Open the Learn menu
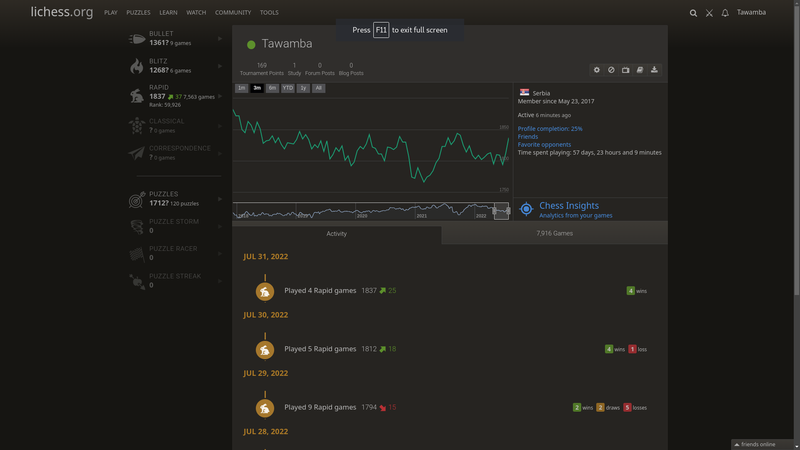The image size is (800, 450). 168,13
